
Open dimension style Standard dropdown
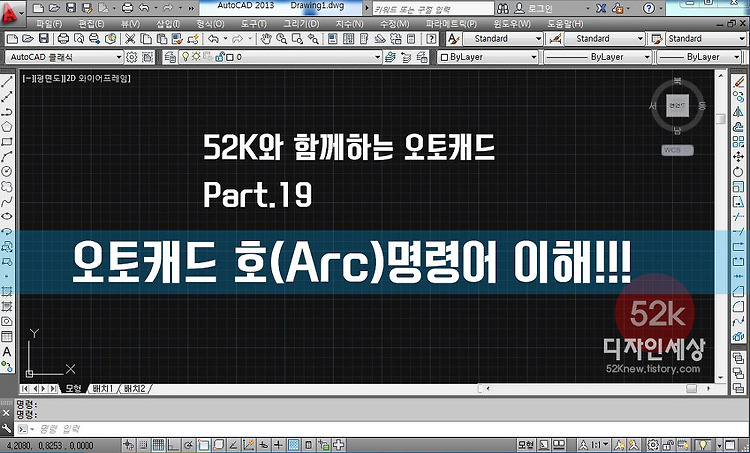click(x=605, y=39)
